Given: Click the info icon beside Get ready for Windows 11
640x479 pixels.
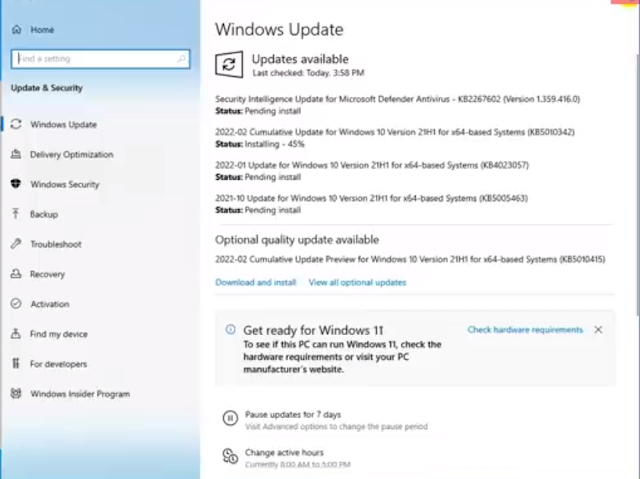Looking at the screenshot, I should click(x=231, y=329).
